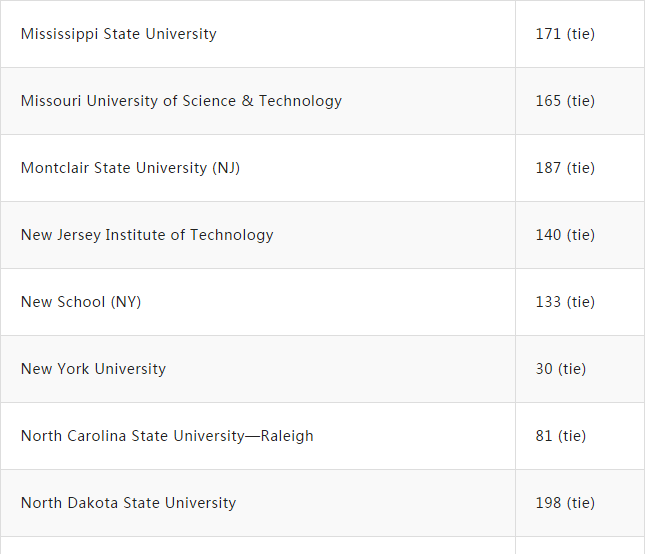Screen dimensions: 645x554
Task: Click the empty name cell below North Dakota
Action: pos(257,546)
